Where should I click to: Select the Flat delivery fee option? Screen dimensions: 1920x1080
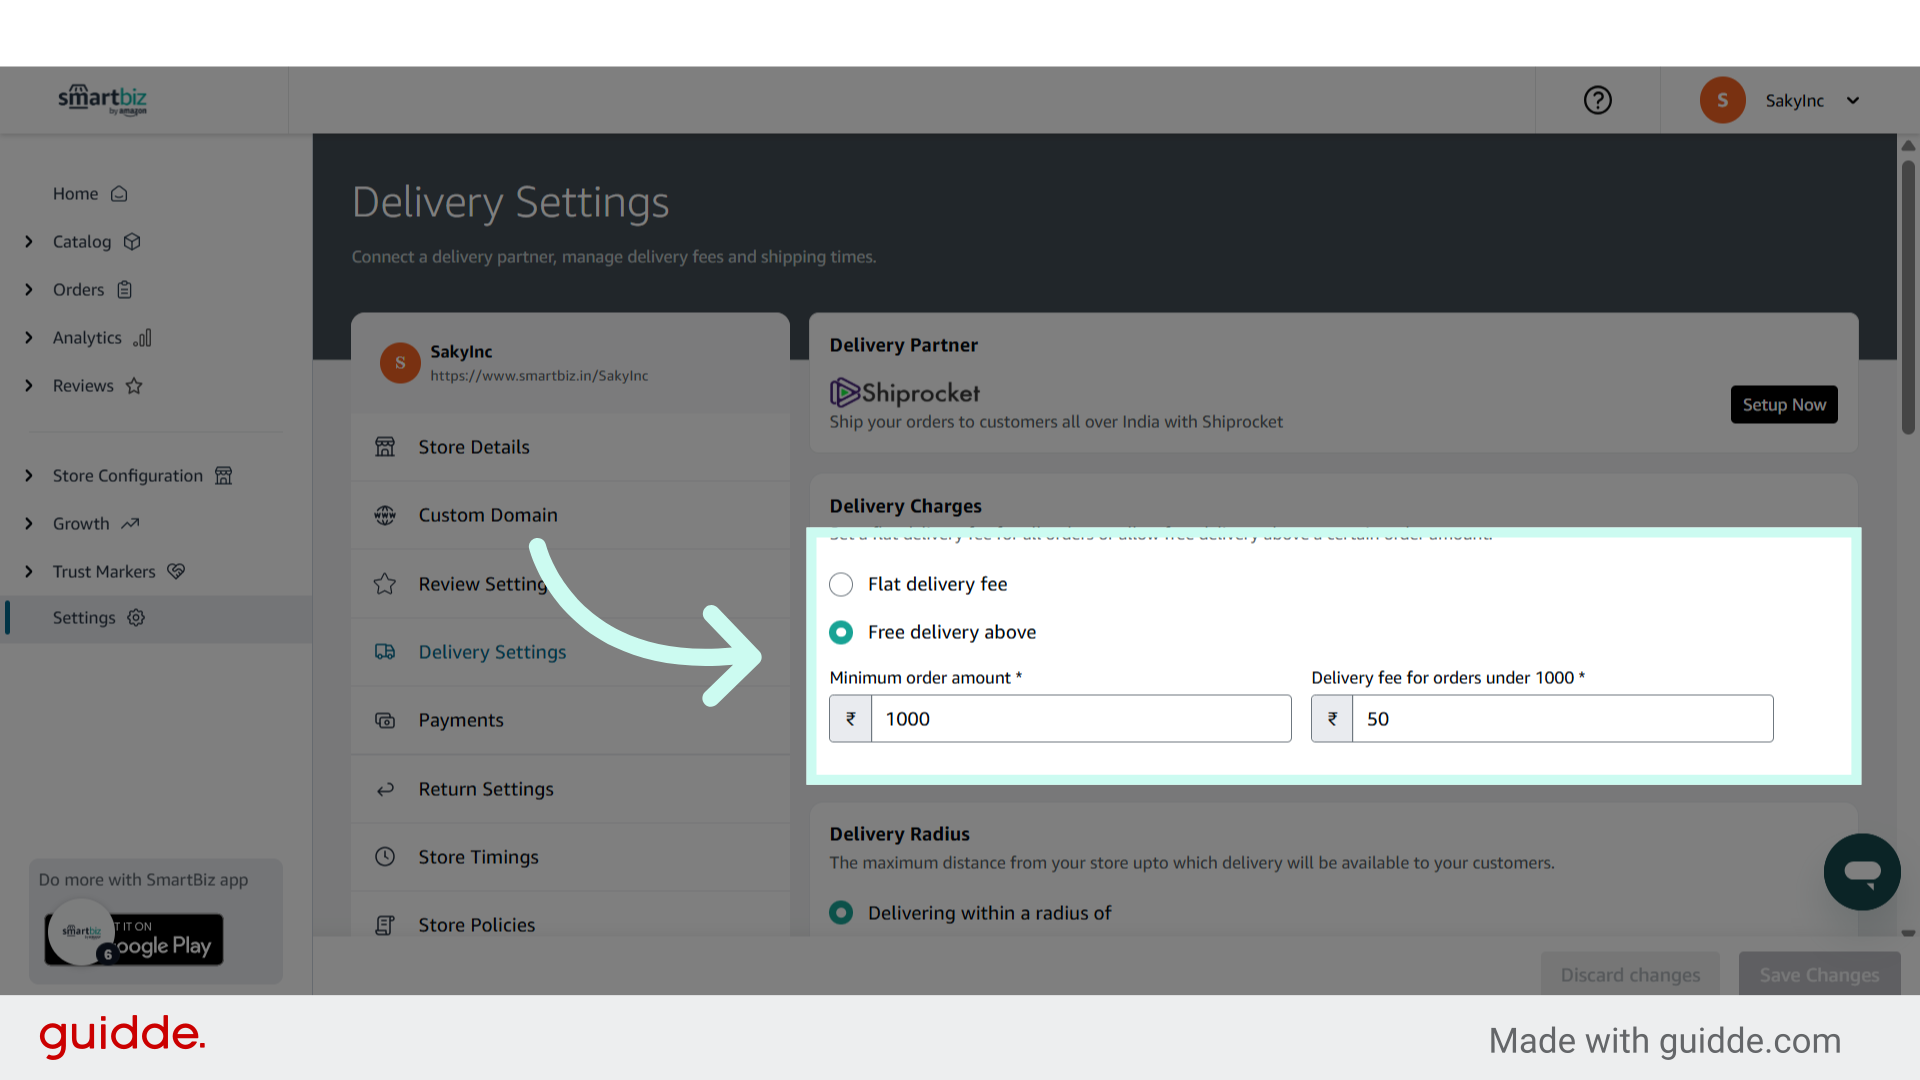pyautogui.click(x=840, y=584)
